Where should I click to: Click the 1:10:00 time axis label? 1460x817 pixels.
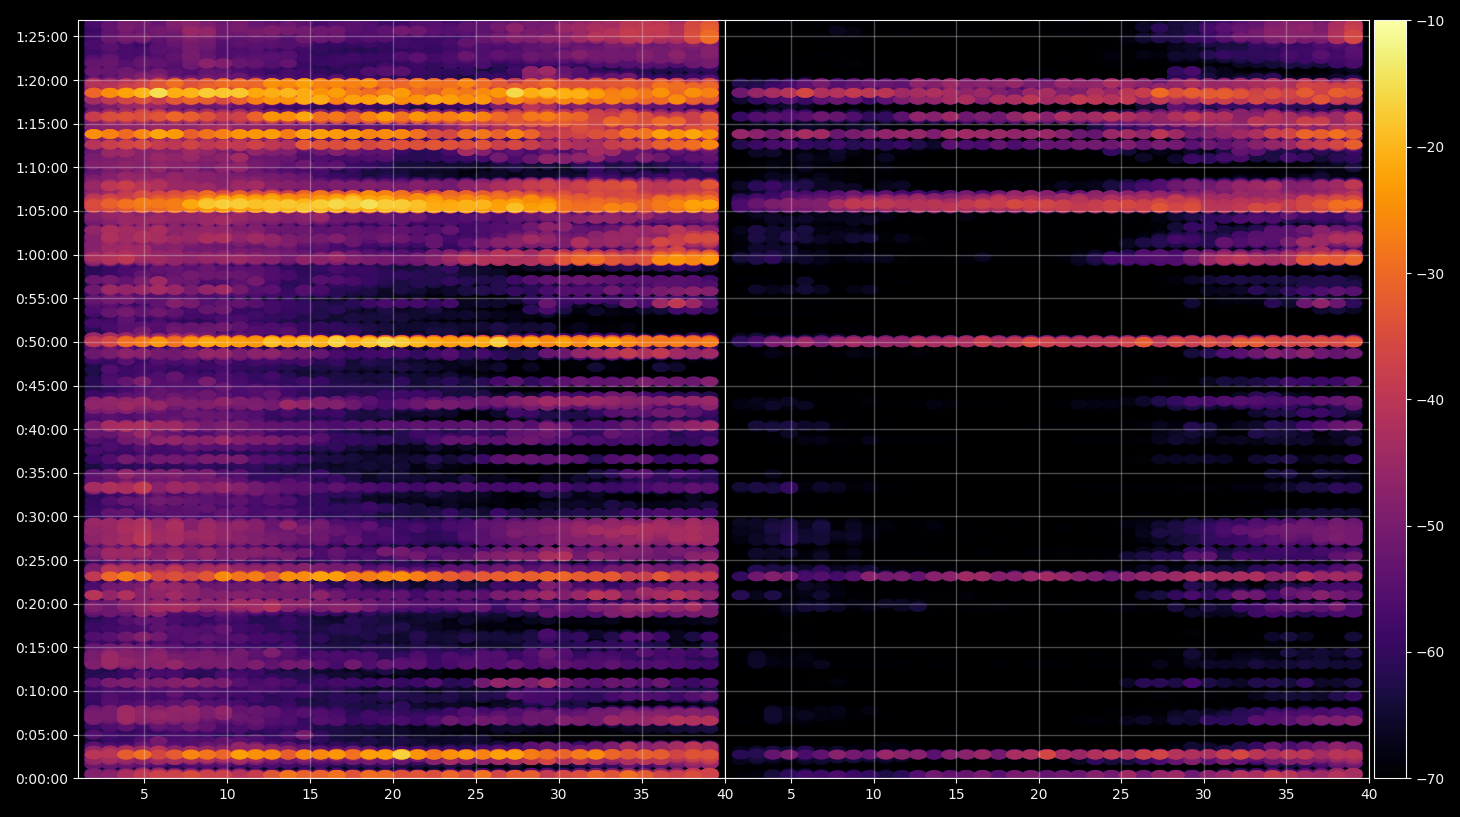pos(42,168)
